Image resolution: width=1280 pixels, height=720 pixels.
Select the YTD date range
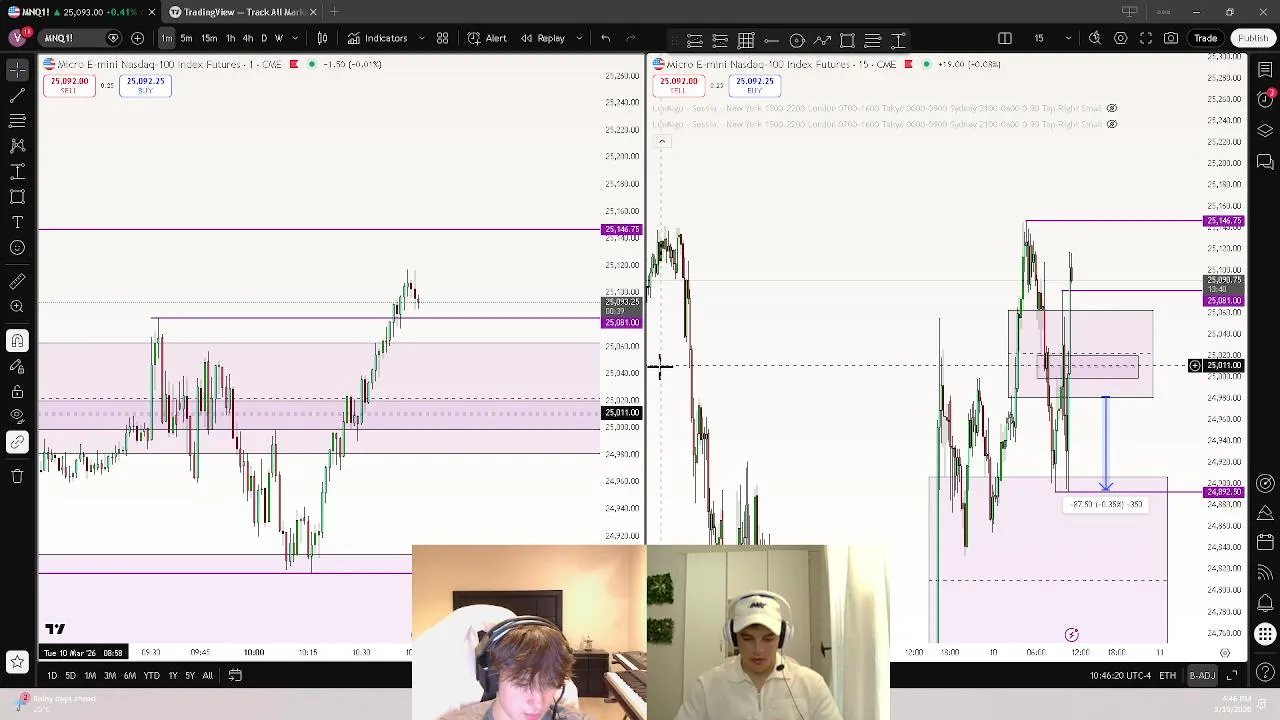tap(151, 676)
